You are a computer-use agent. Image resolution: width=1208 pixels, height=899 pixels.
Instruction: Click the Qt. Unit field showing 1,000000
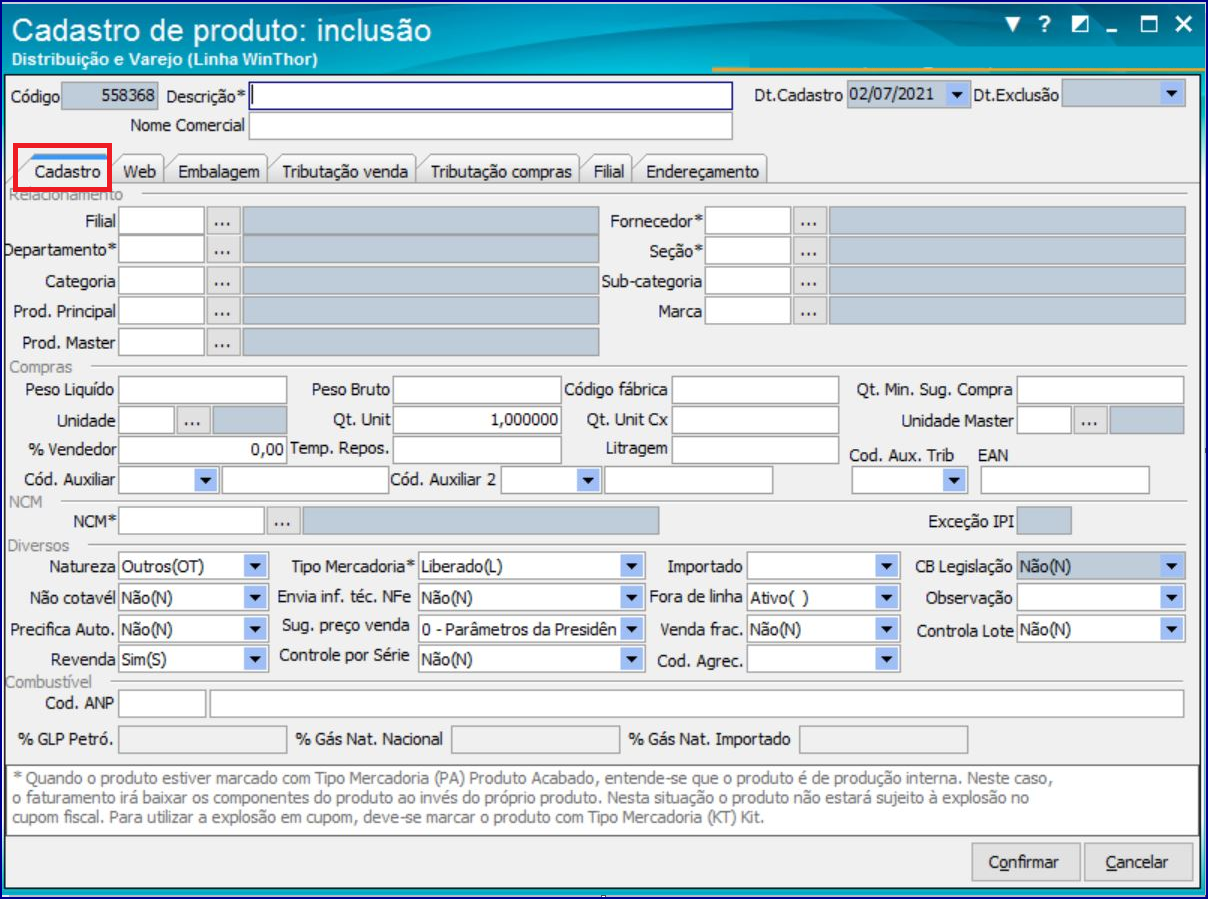click(477, 421)
